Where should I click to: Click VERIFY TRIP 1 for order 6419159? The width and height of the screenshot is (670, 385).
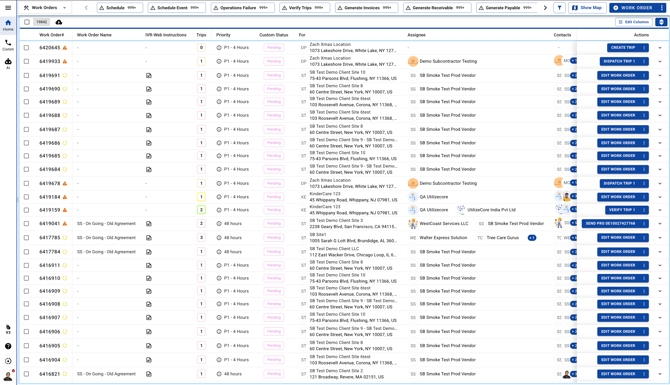click(x=622, y=210)
